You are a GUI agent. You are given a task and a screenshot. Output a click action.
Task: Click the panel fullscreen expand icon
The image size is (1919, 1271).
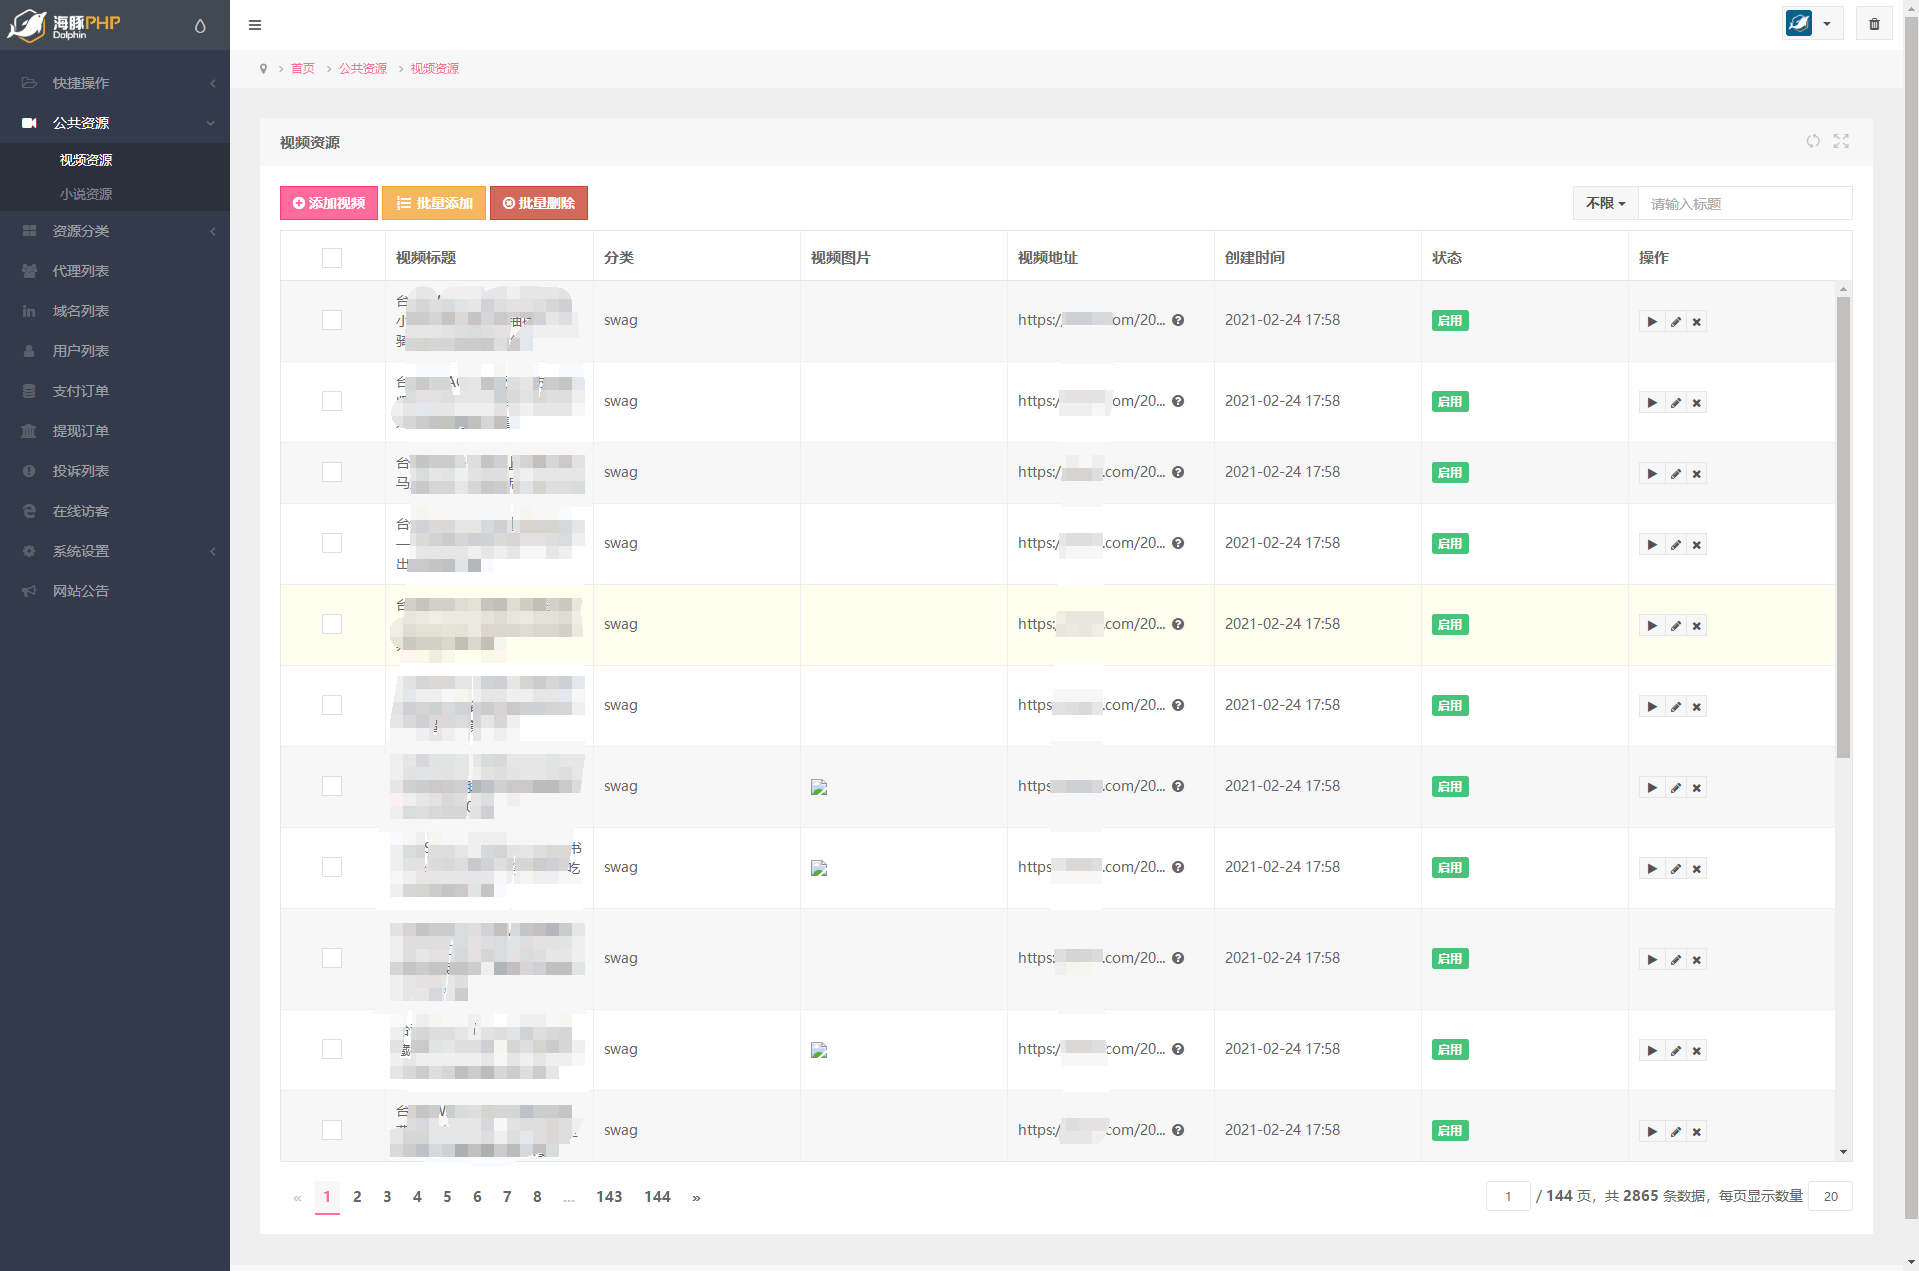coord(1841,142)
